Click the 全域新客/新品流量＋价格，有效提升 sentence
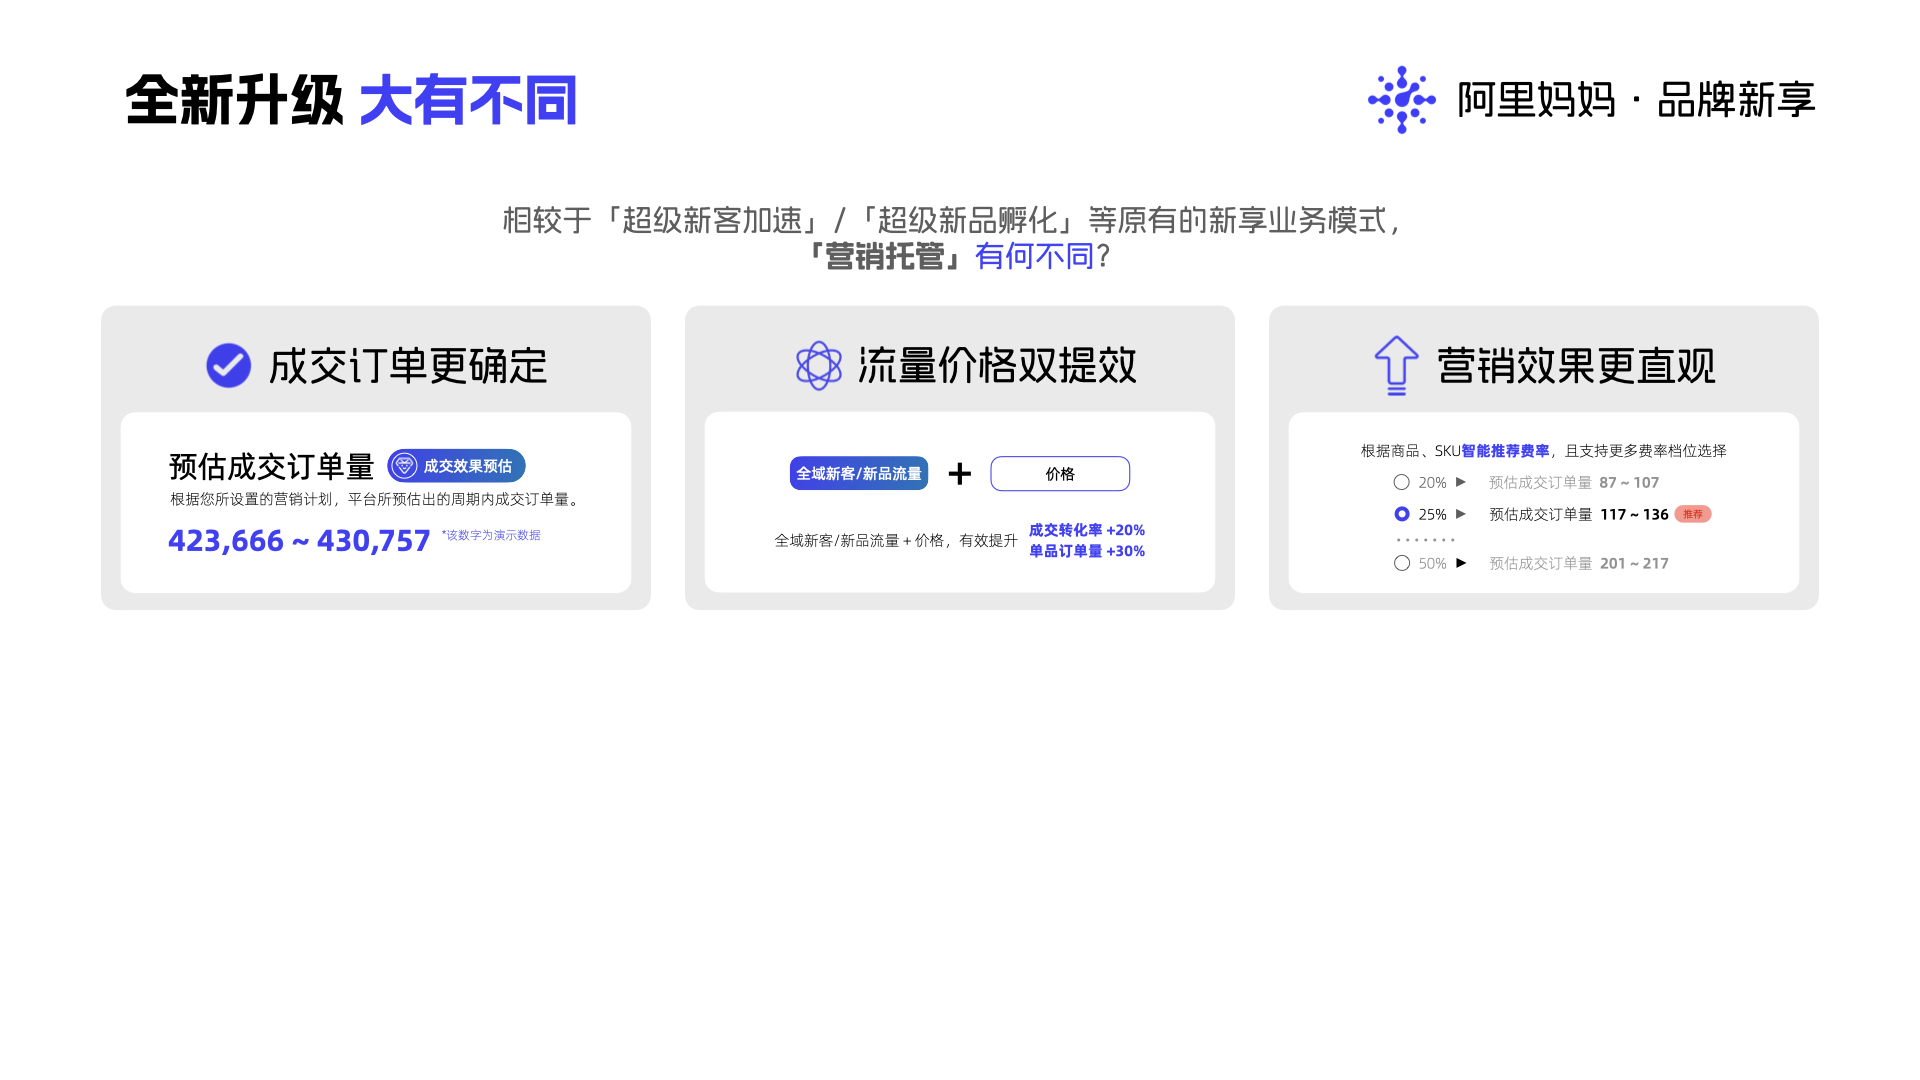This screenshot has width=1920, height=1080. click(895, 540)
